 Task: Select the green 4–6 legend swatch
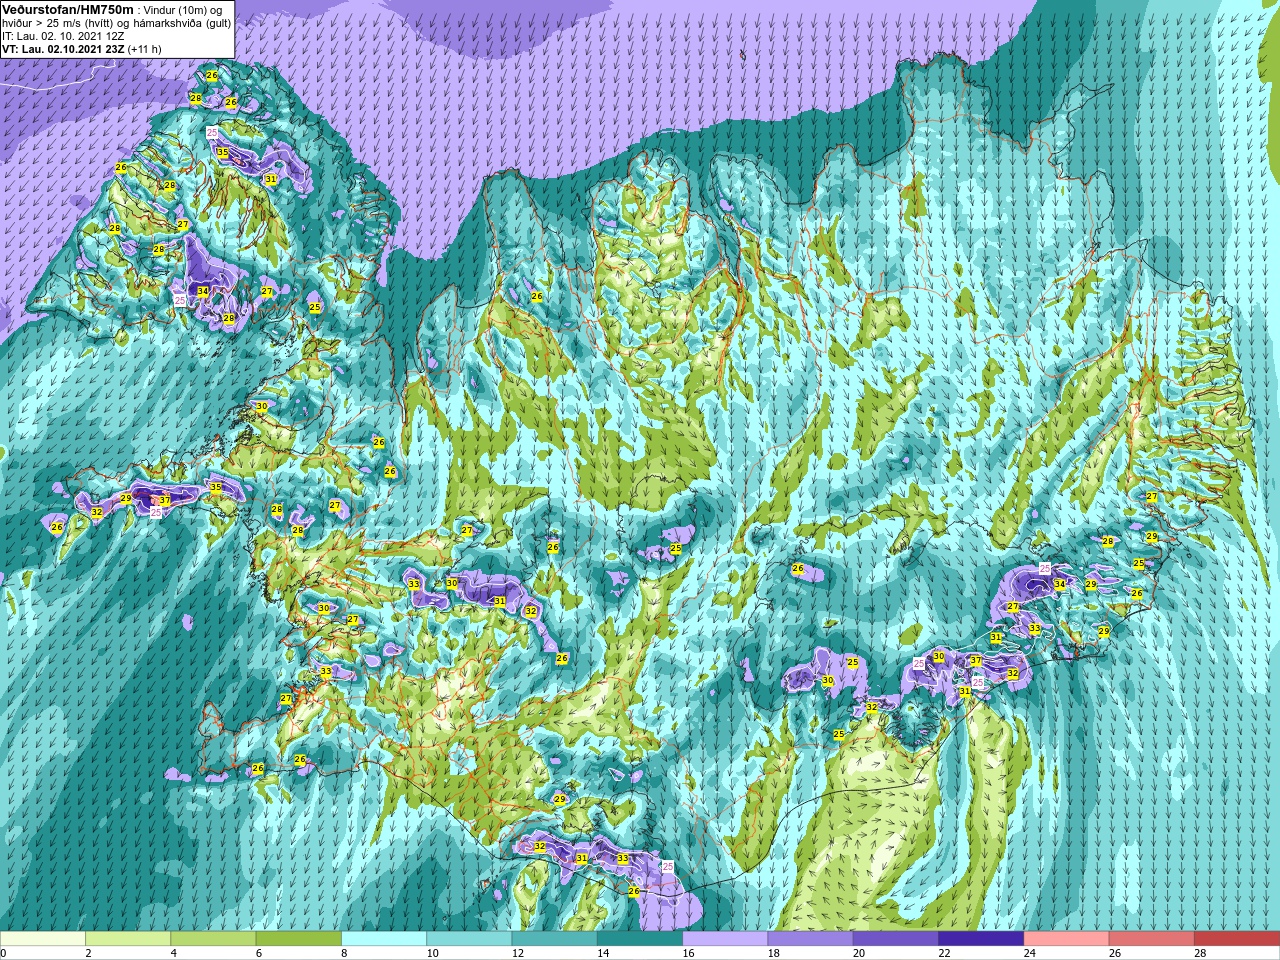[x=213, y=939]
